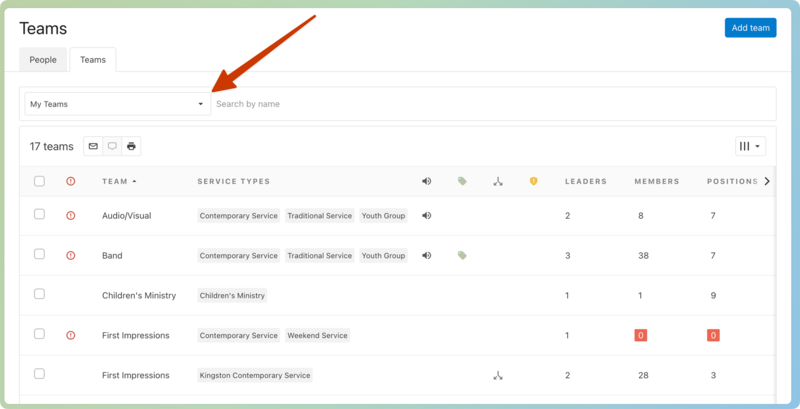
Task: Tick the Children's Ministry row checkbox
Action: [x=39, y=294]
